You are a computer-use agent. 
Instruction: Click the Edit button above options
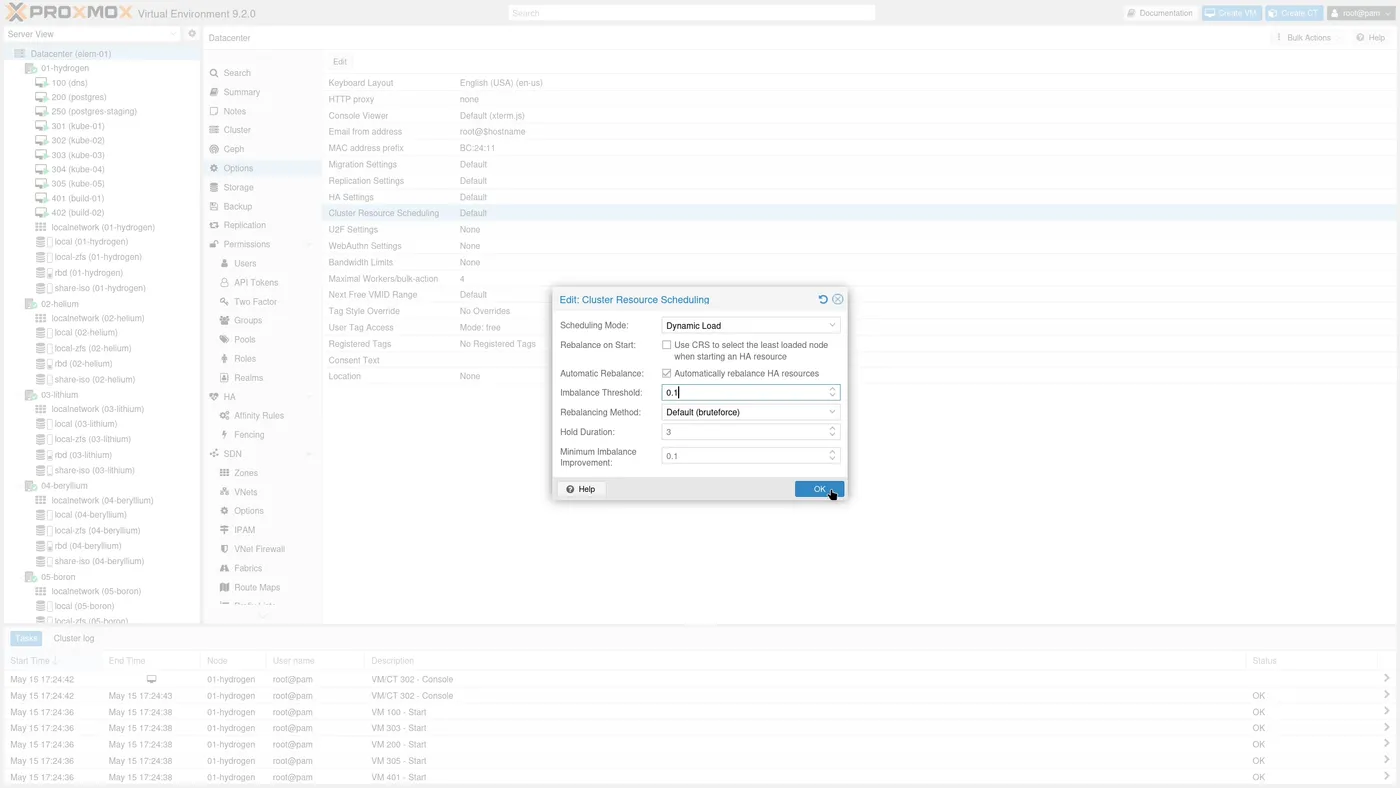pos(340,62)
